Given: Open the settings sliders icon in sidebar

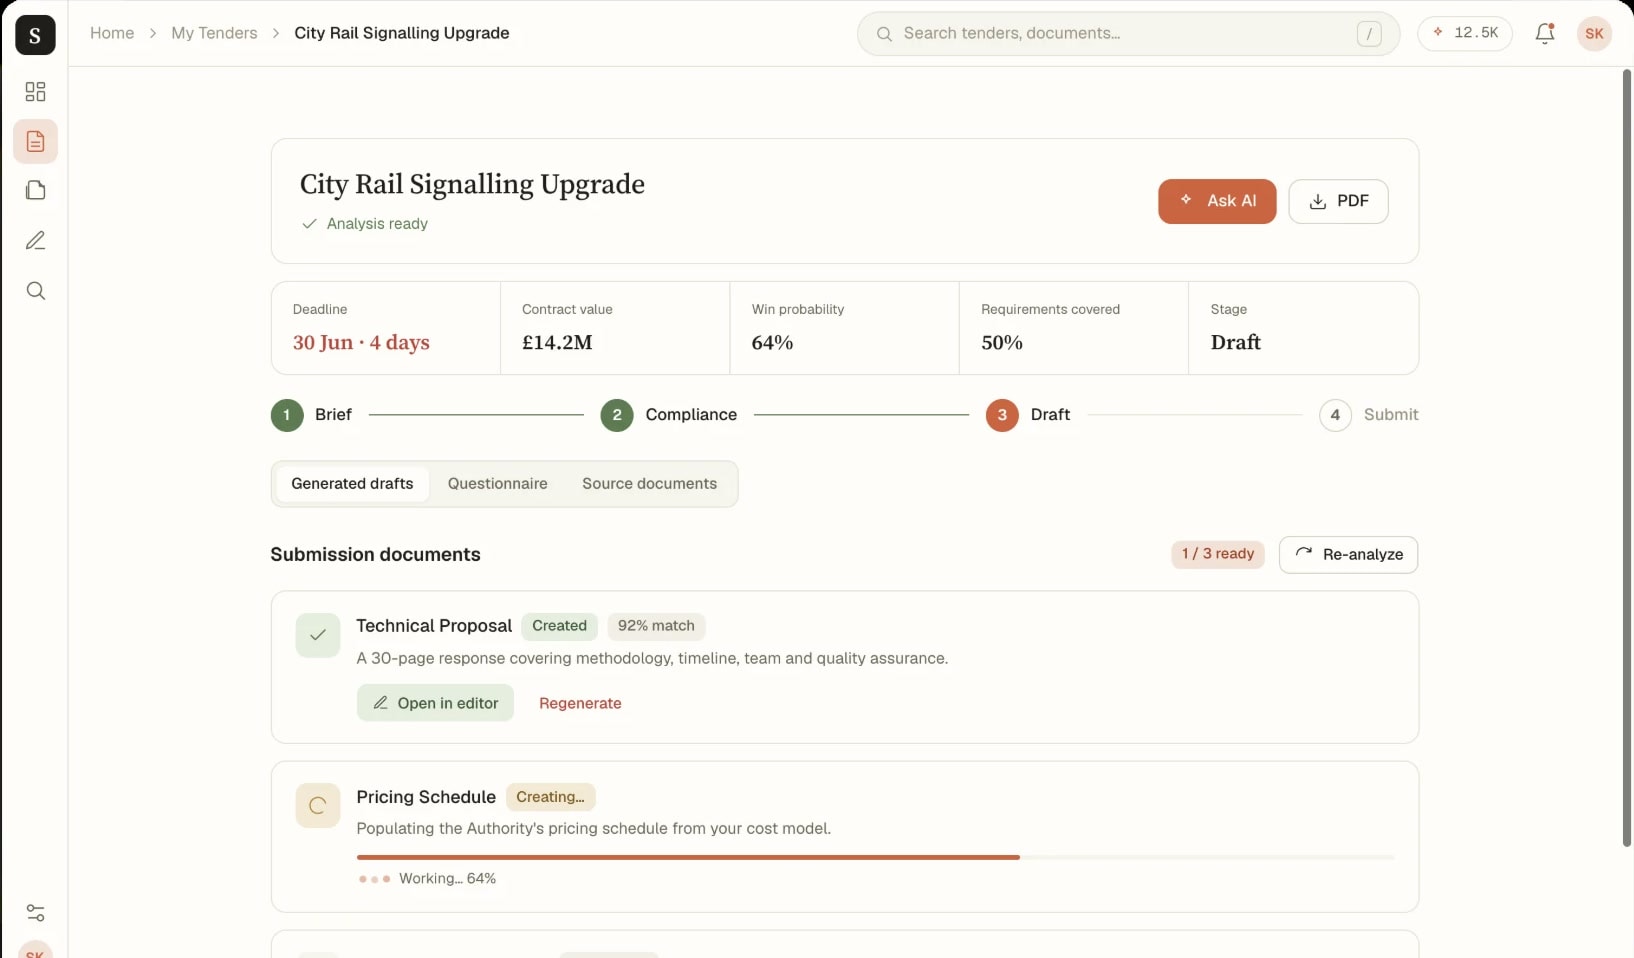Looking at the screenshot, I should click(x=35, y=913).
